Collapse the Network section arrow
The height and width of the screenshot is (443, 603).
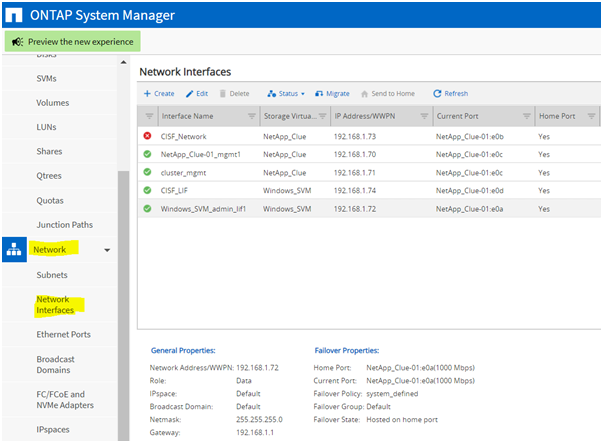pos(107,250)
